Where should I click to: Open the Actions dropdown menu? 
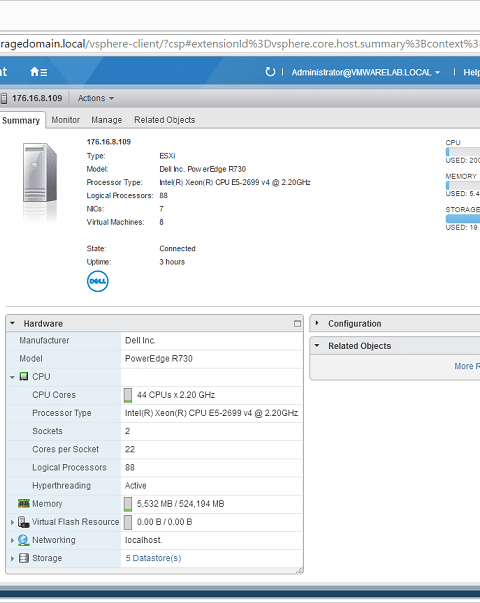pos(96,98)
